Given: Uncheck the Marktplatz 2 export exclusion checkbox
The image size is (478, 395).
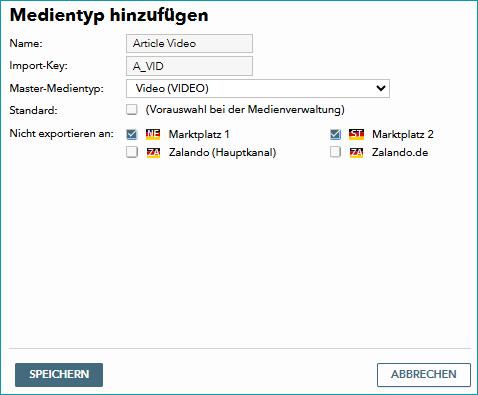Looking at the screenshot, I should click(x=335, y=134).
